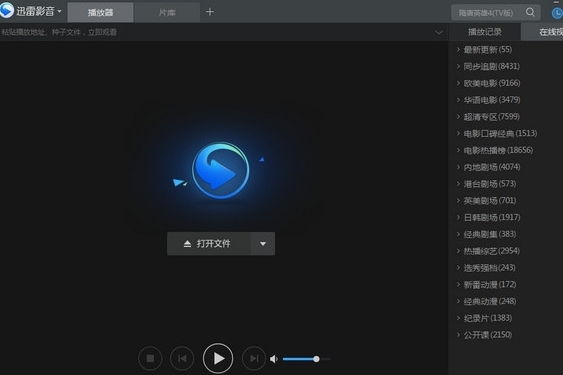Click the 打开文件 button
This screenshot has height=375, width=563.
coord(209,244)
